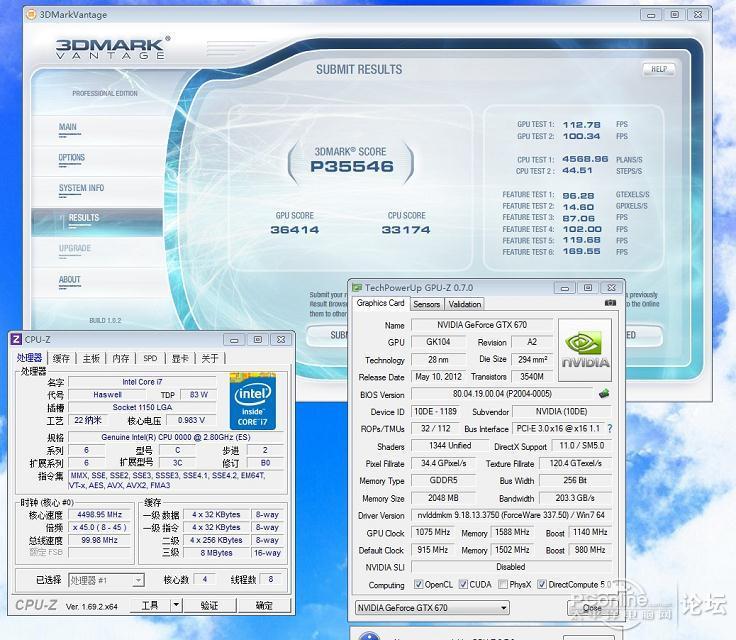Viewport: 736px width, 640px height.
Task: Open SYSTEM INFO in 3DMark Vantage sidebar
Action: pos(81,188)
